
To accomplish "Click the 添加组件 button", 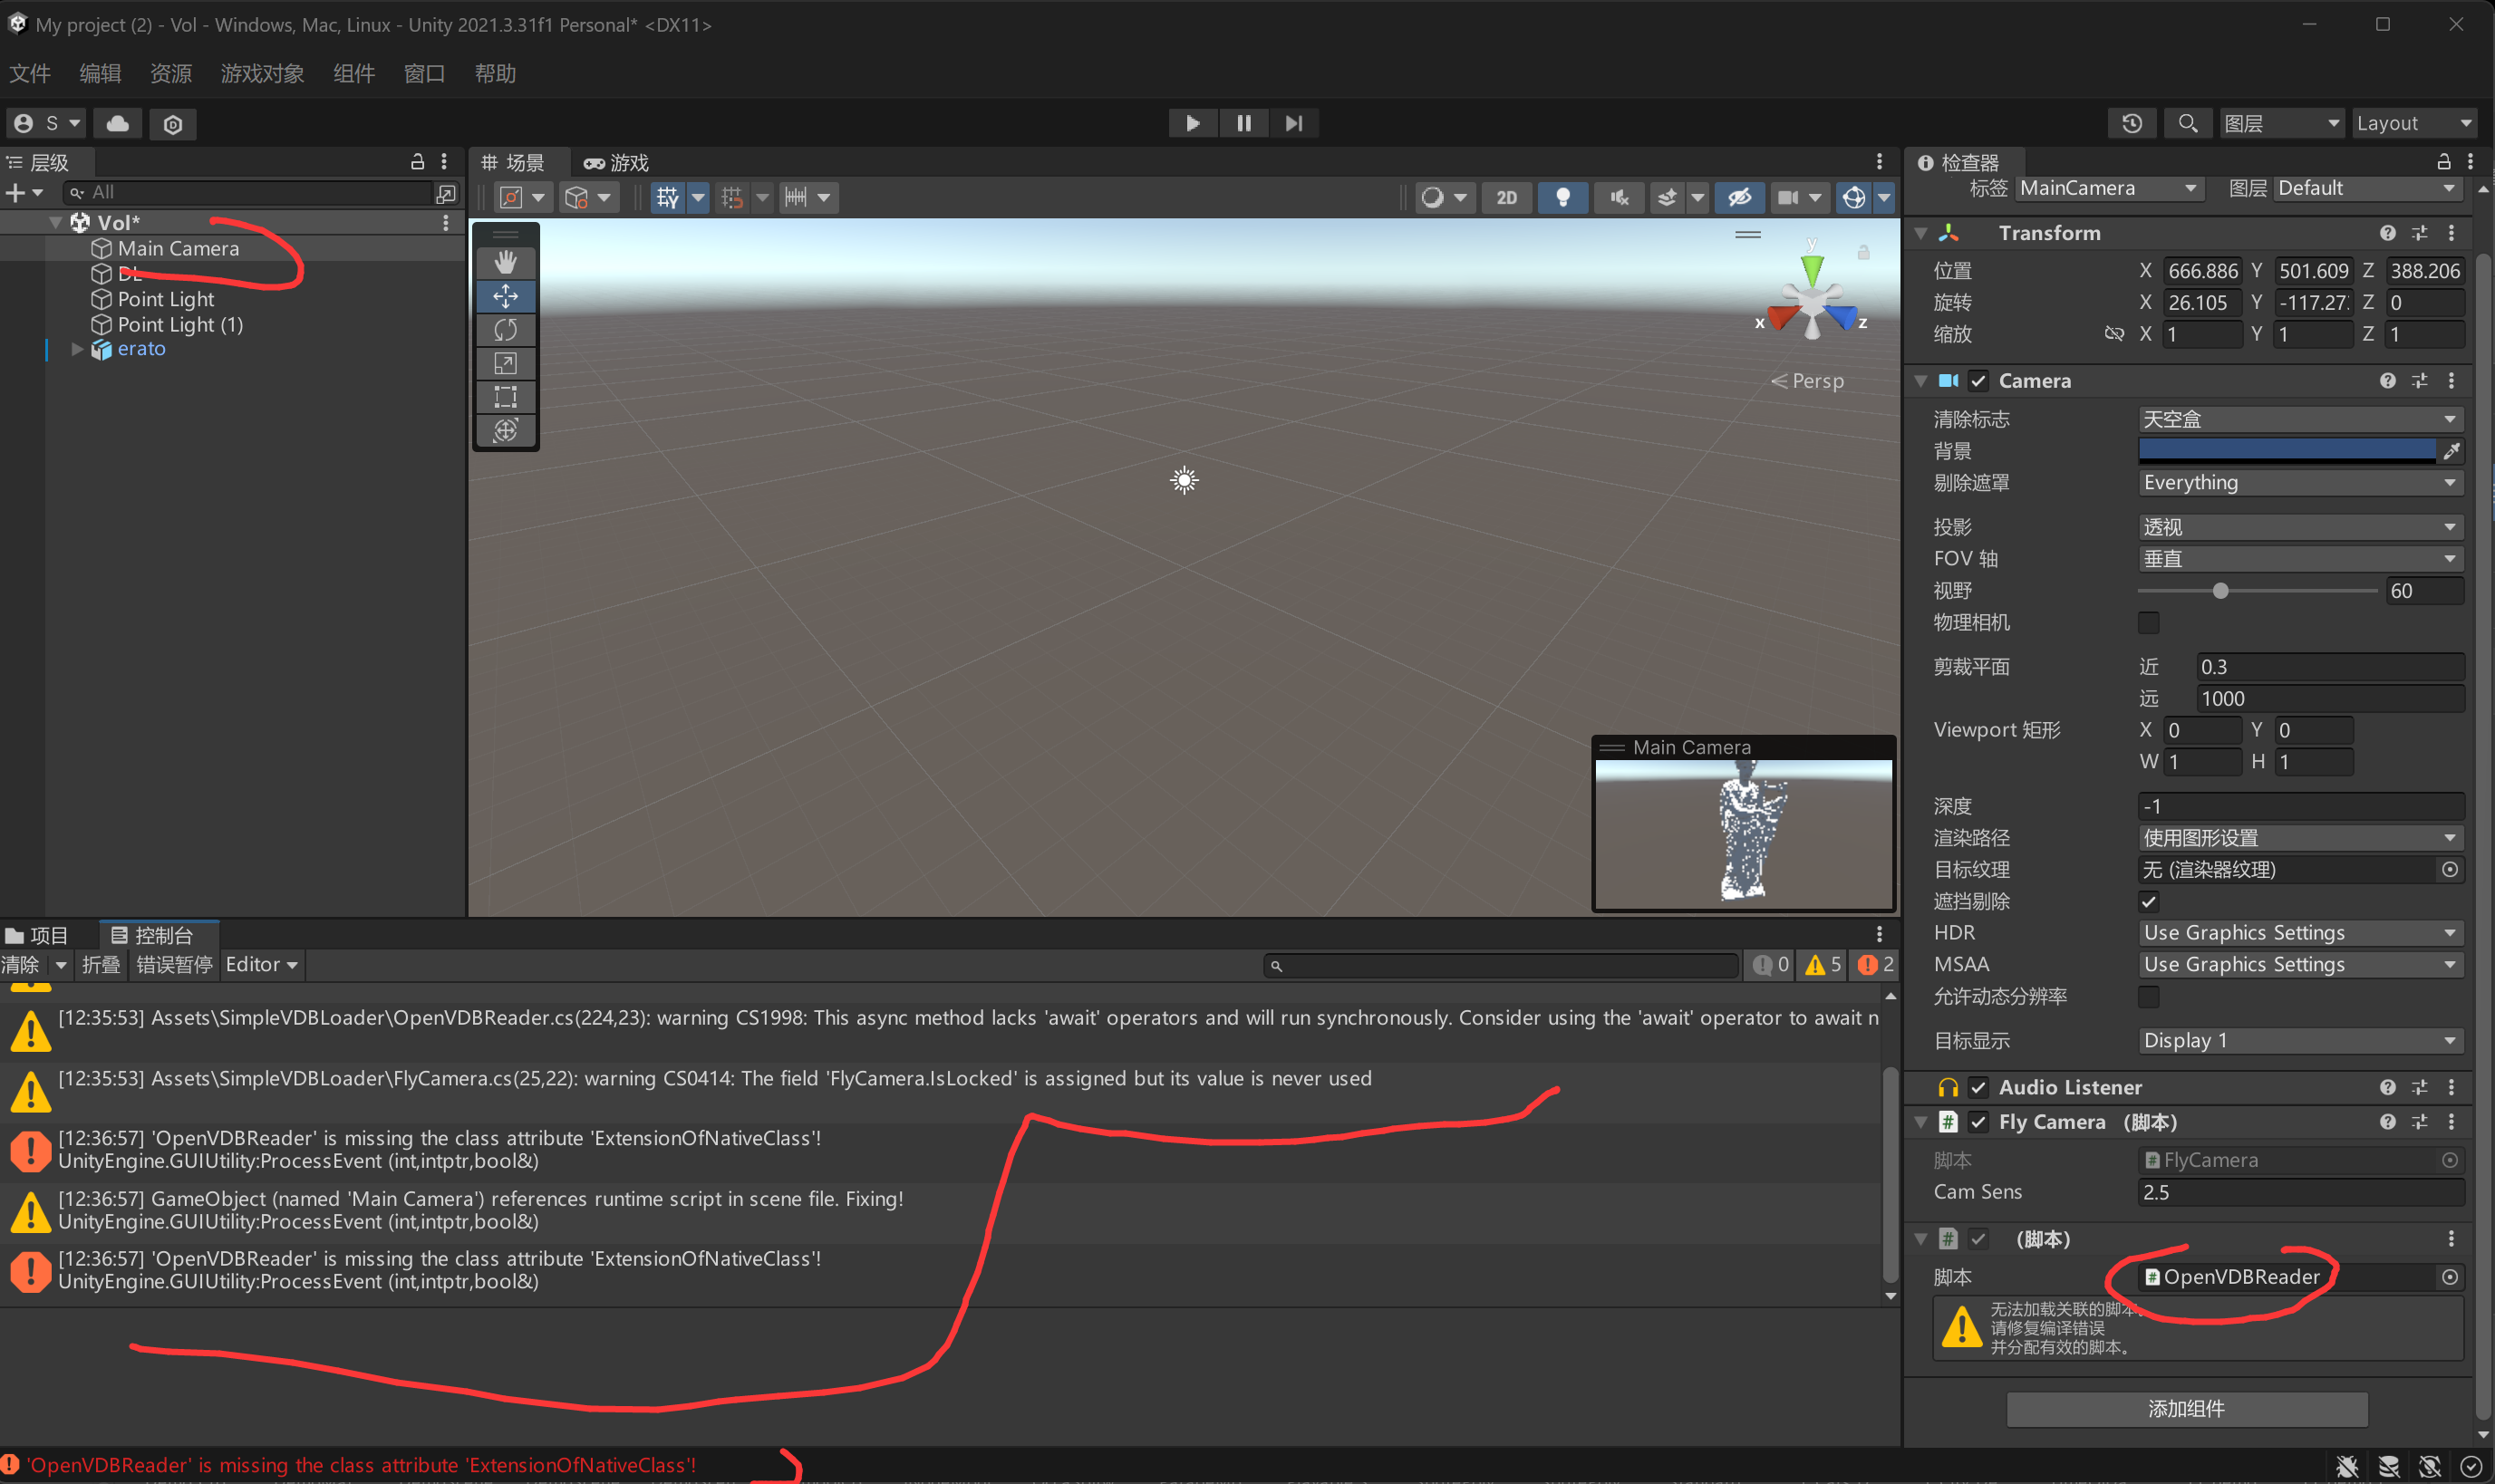I will pos(2186,1409).
